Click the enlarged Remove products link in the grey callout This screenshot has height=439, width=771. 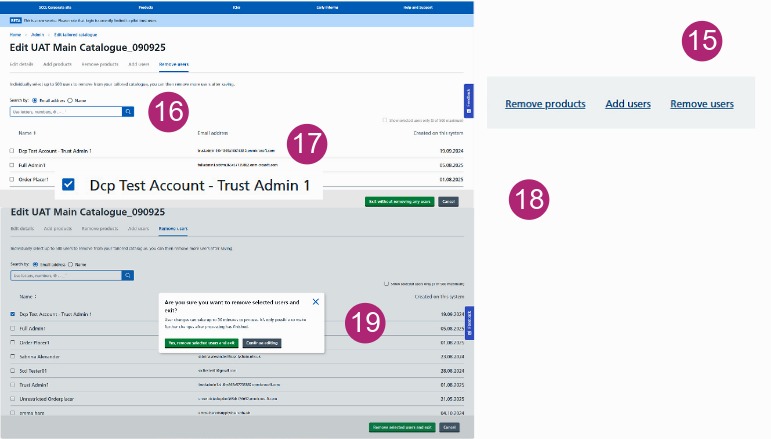tap(545, 104)
